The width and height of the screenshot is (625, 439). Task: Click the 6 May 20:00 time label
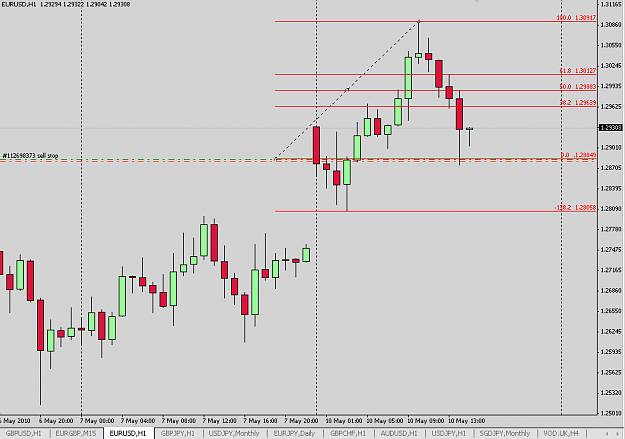point(56,421)
